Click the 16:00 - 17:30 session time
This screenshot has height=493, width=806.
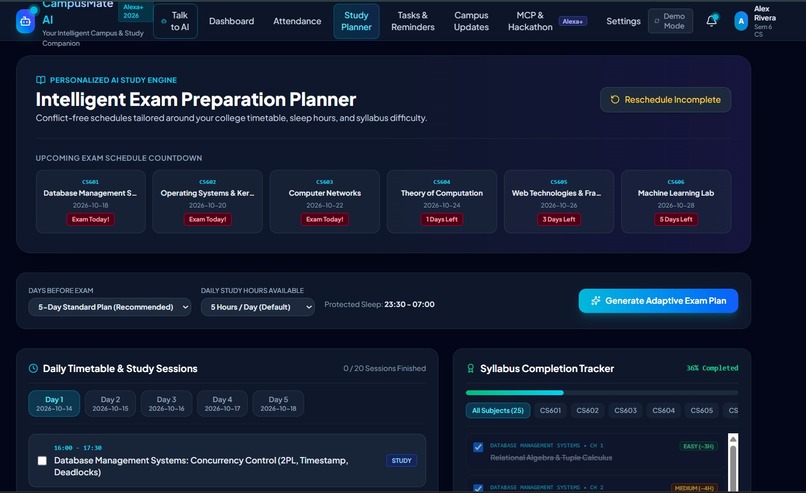pos(78,448)
